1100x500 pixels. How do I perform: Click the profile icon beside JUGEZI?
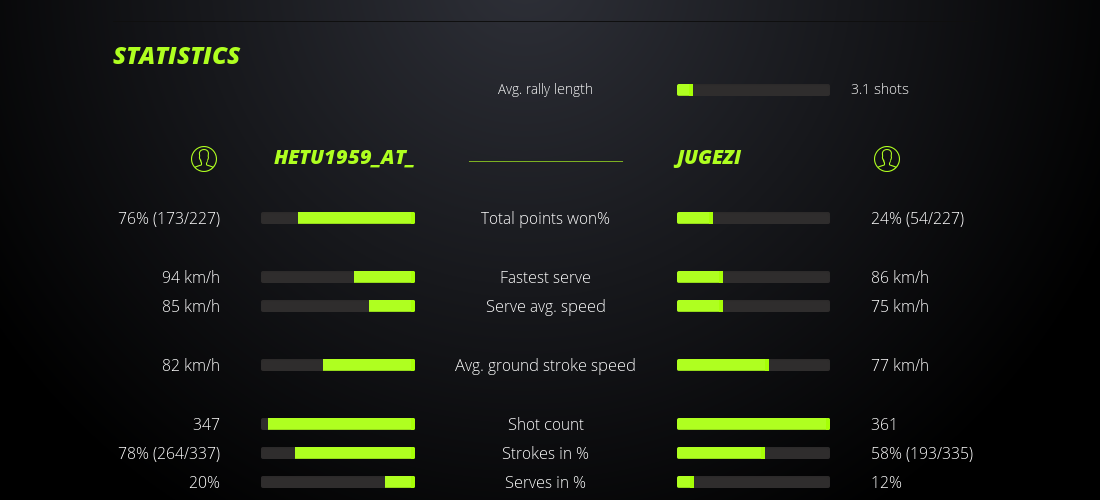click(x=887, y=158)
